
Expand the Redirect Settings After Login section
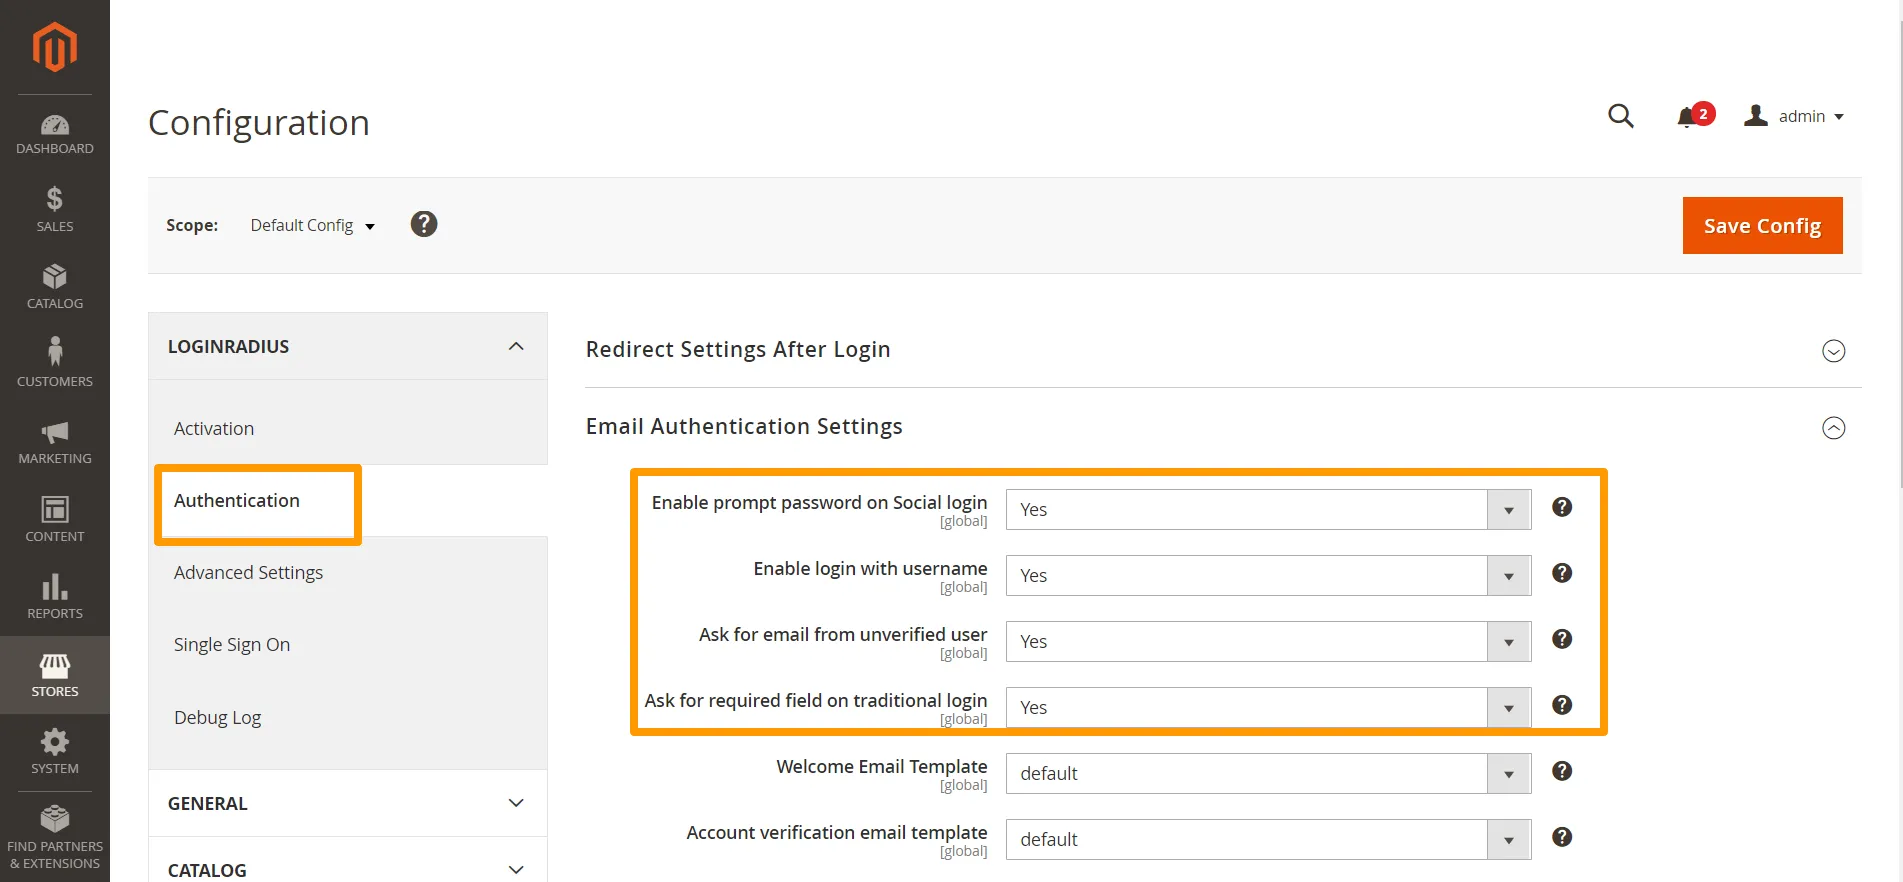pos(1833,351)
